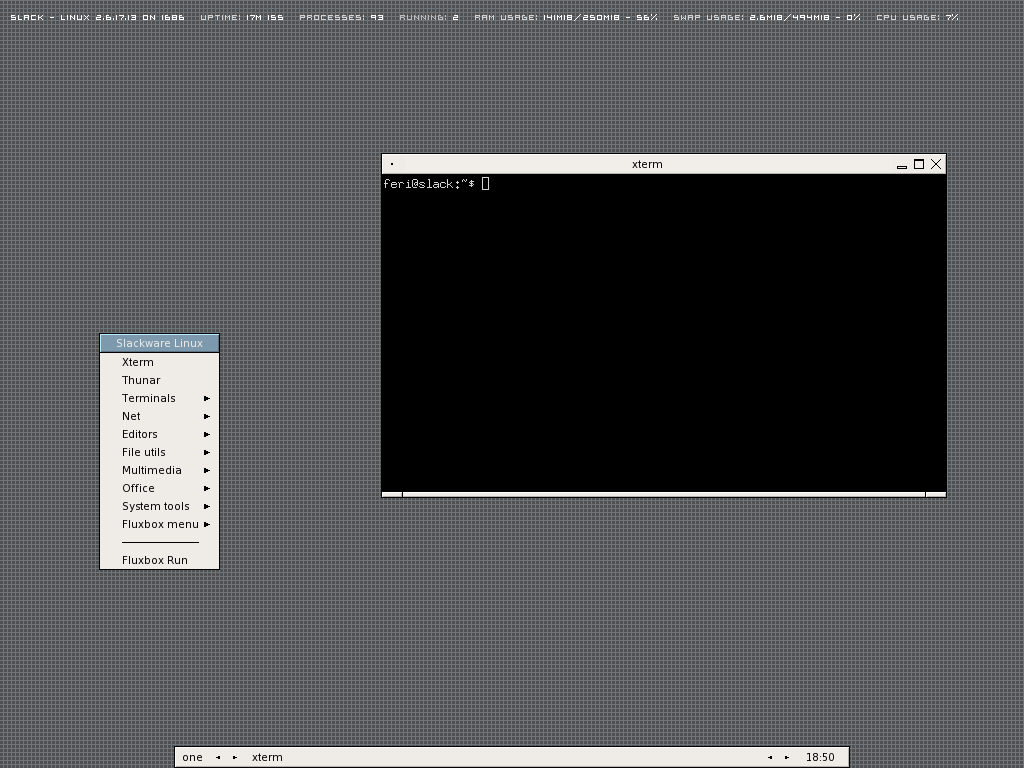Click the xterm window title bar
Screen dimensions: 1024x768
pyautogui.click(x=647, y=164)
